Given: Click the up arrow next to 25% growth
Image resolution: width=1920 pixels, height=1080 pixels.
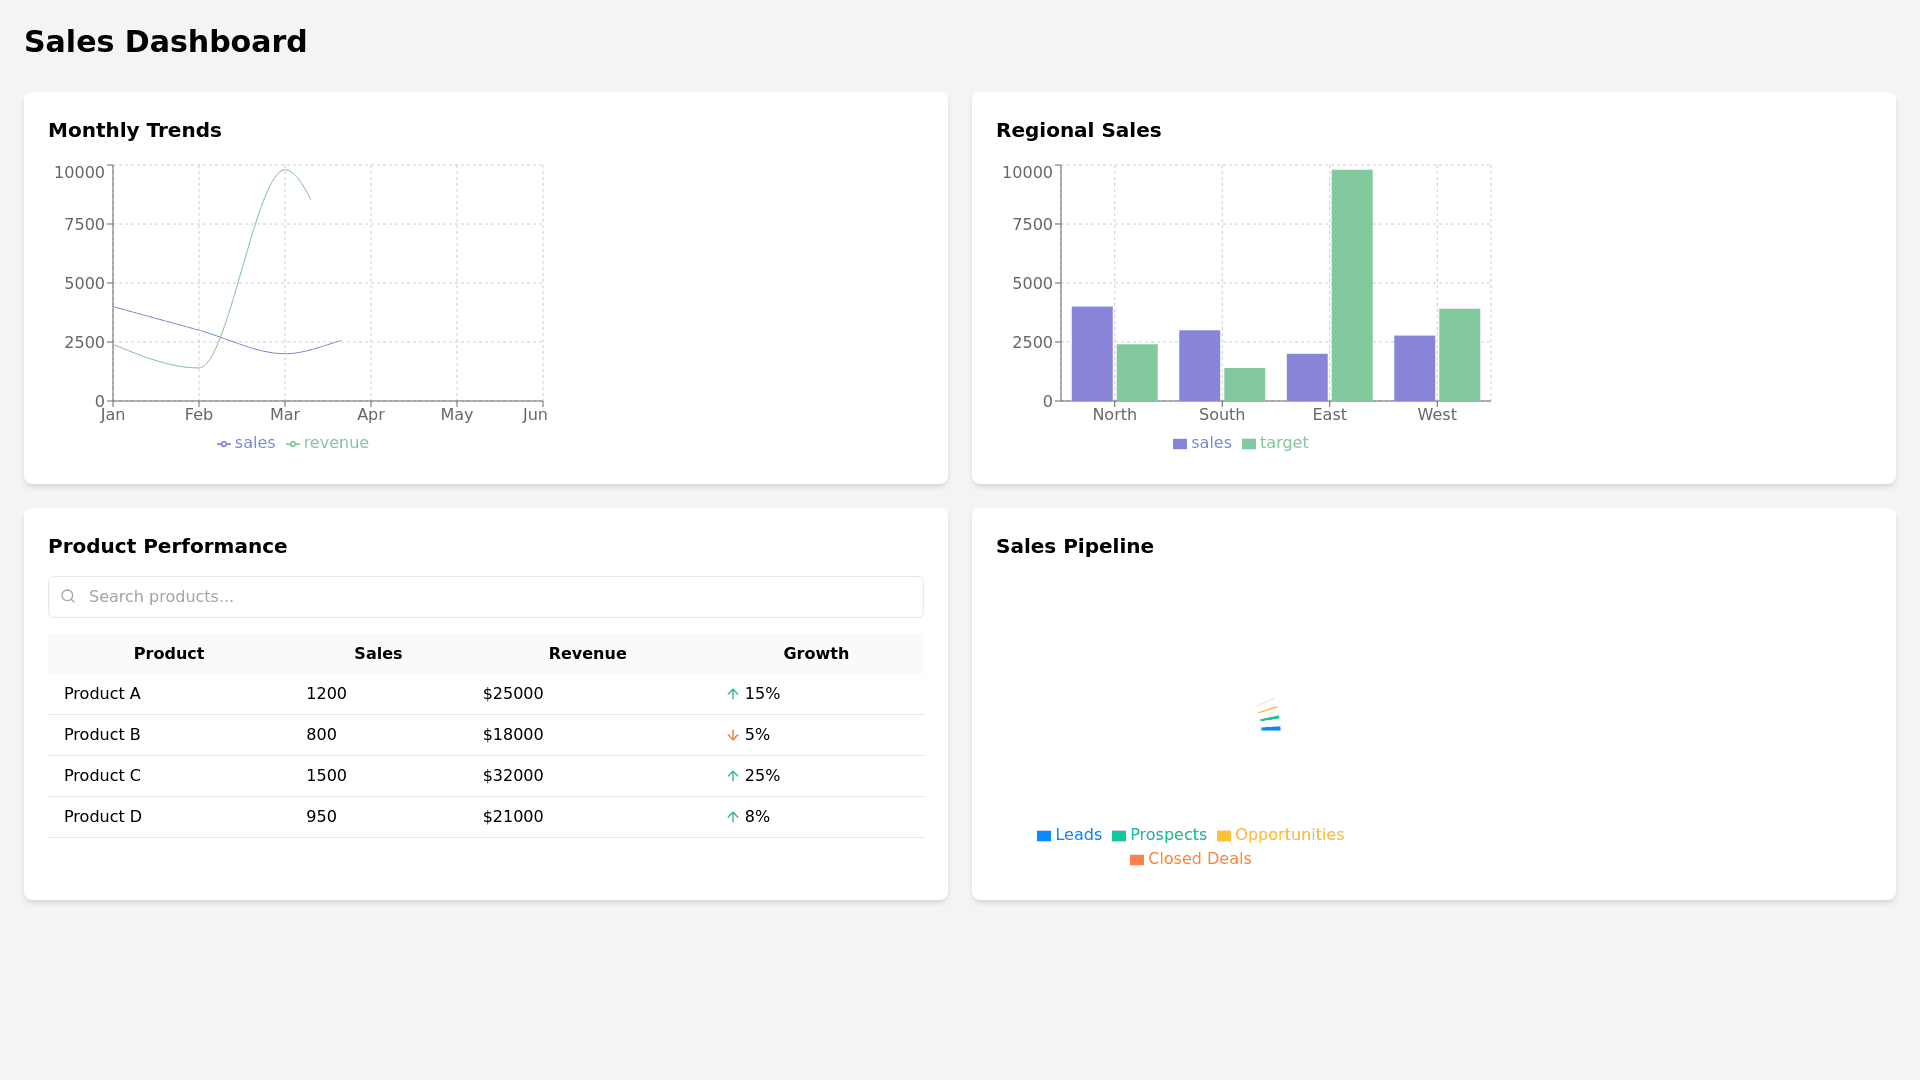Looking at the screenshot, I should pyautogui.click(x=732, y=775).
